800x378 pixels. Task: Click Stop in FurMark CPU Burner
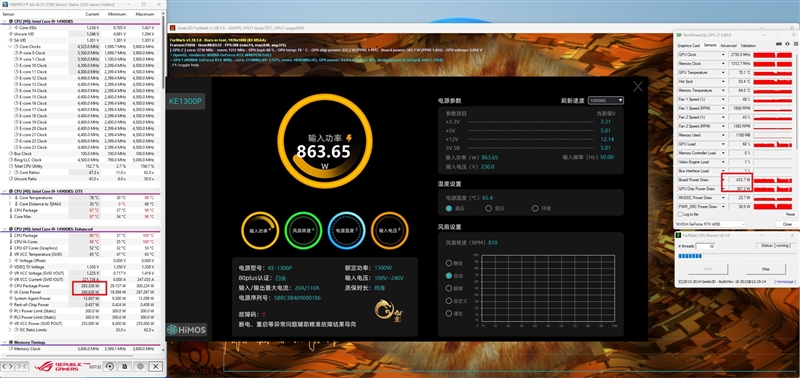pos(765,268)
